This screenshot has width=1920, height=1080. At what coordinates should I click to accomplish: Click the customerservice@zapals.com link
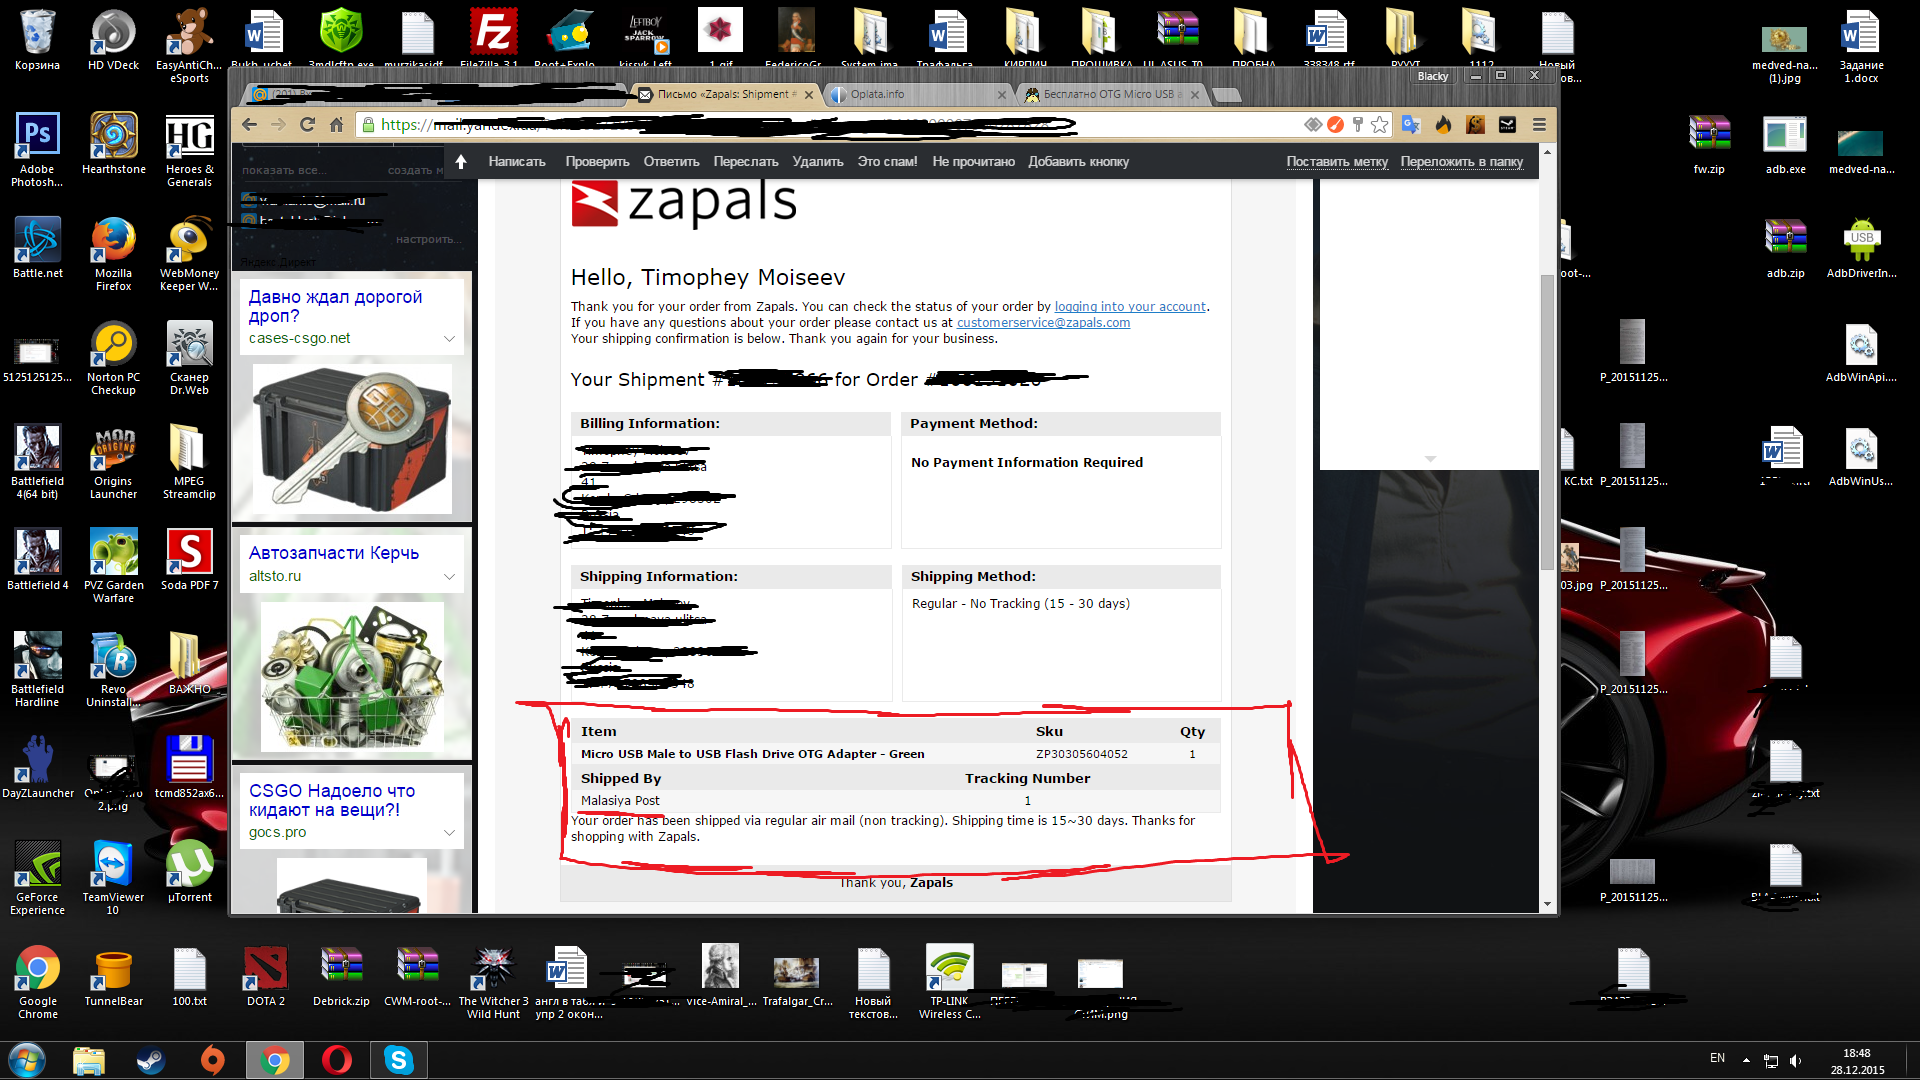(x=1043, y=323)
